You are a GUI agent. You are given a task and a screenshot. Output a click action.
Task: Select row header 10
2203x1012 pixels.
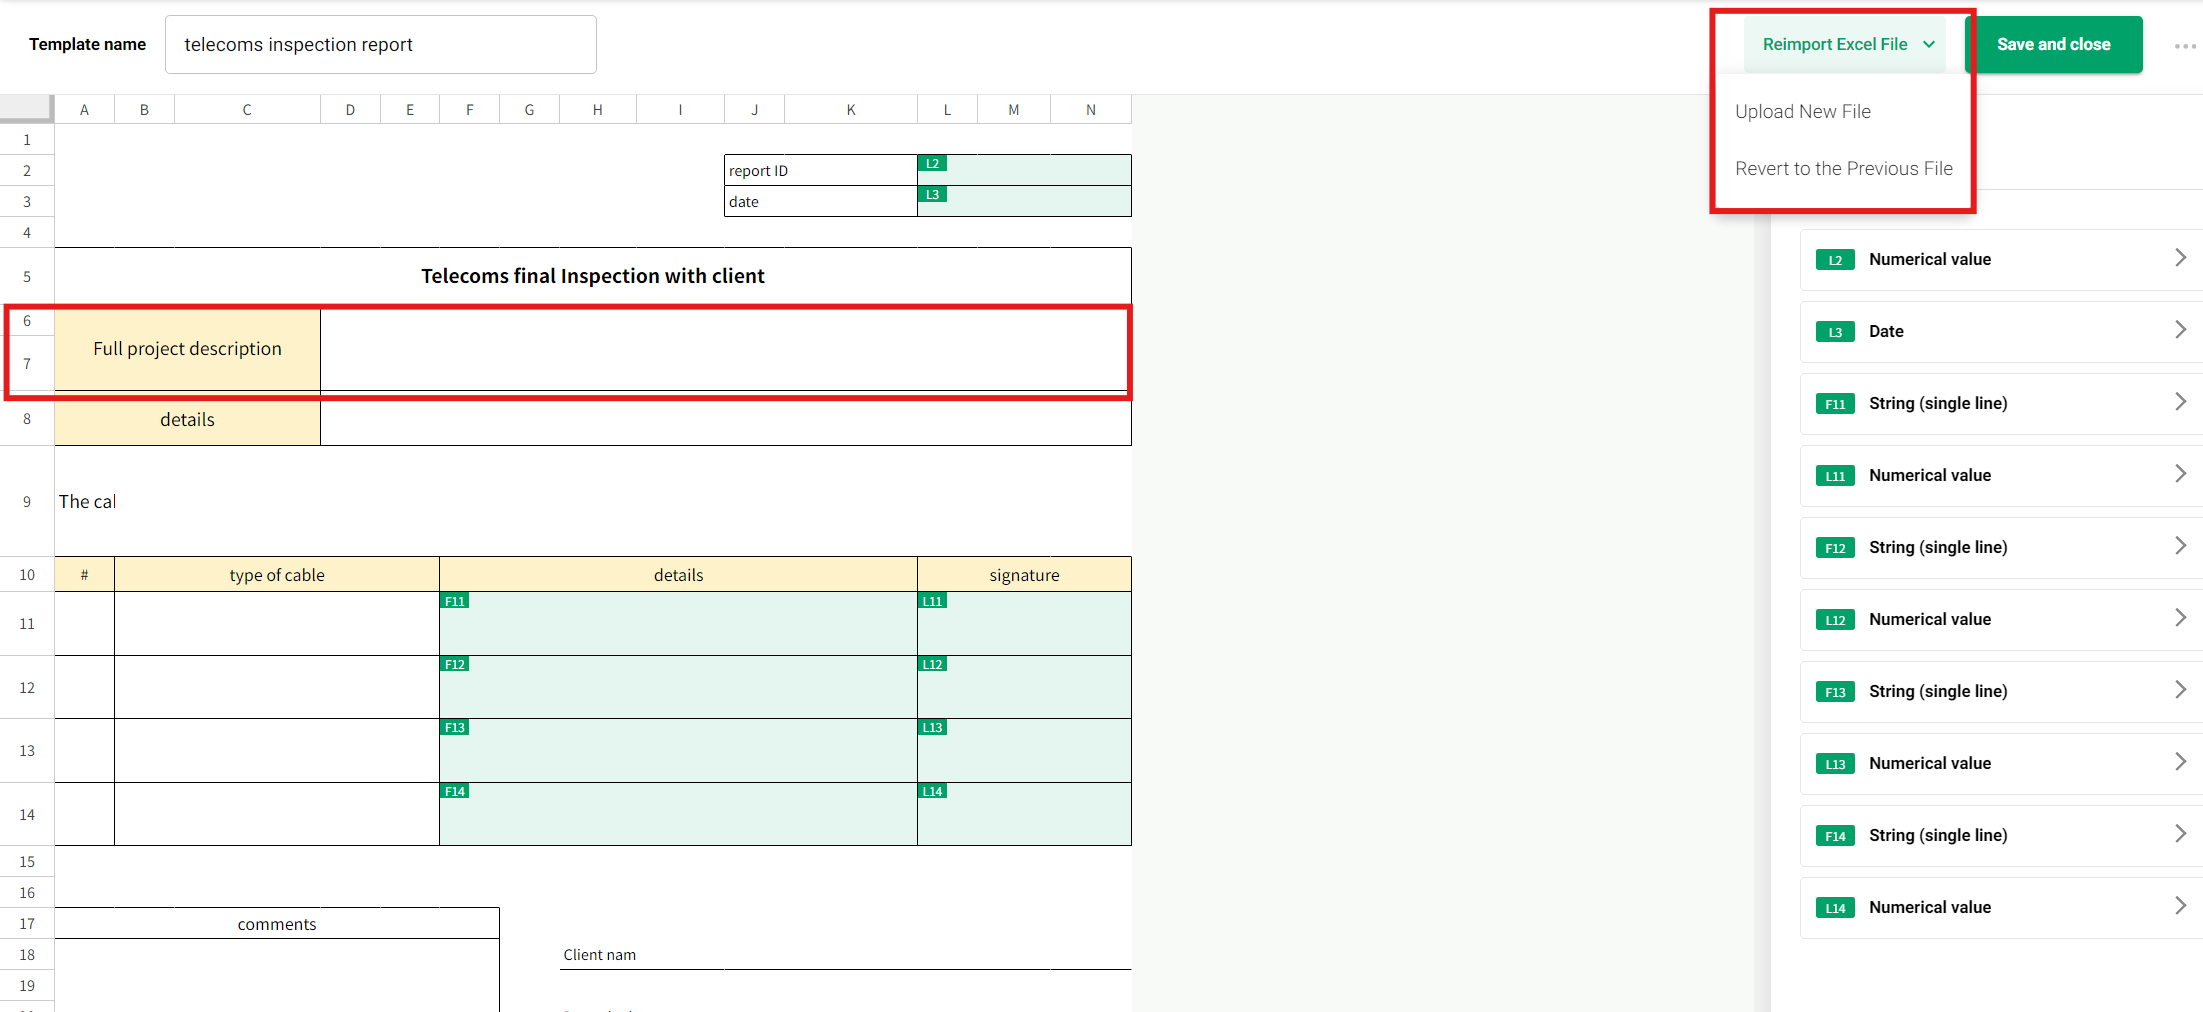coord(27,575)
